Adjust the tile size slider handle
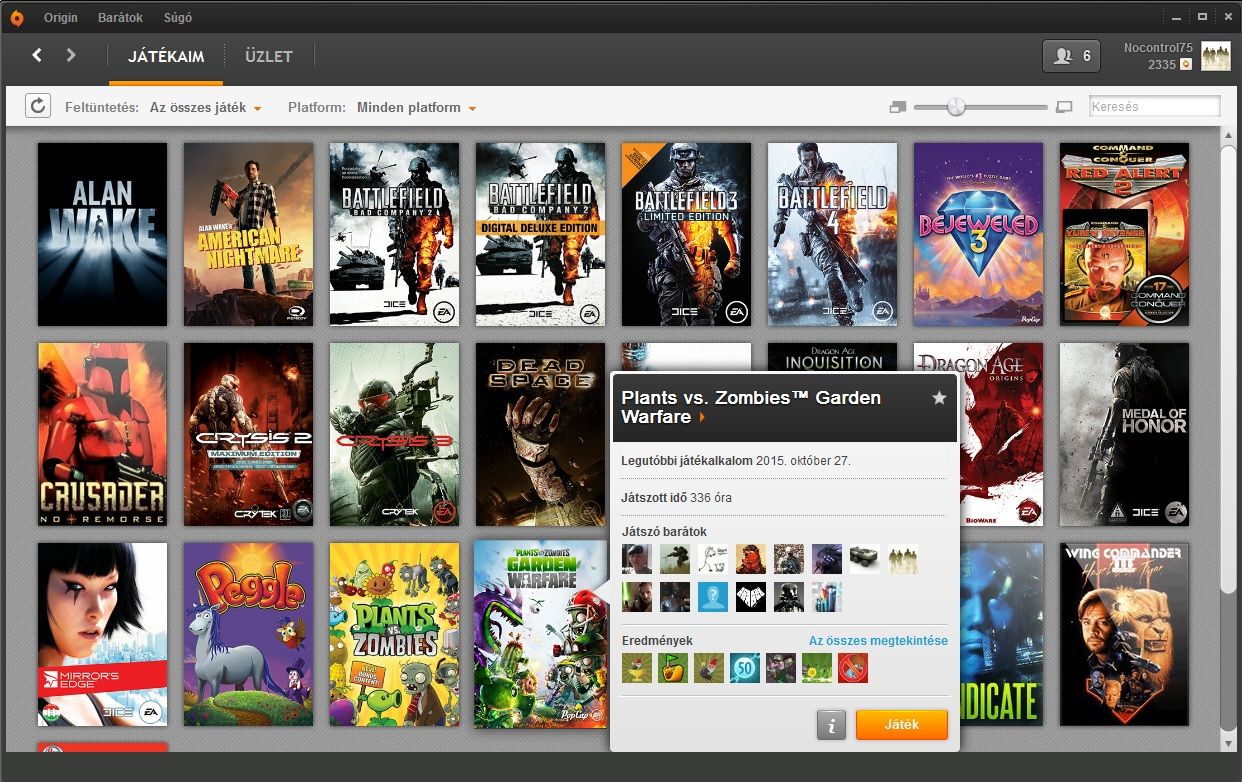The width and height of the screenshot is (1242, 782). [x=956, y=106]
